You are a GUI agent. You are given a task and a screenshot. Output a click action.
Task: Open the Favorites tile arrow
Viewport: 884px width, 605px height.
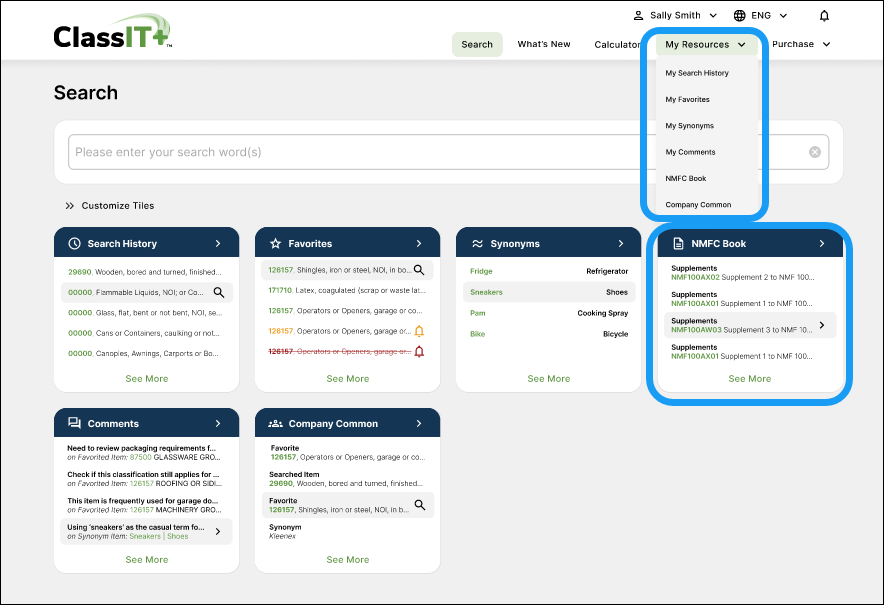419,244
